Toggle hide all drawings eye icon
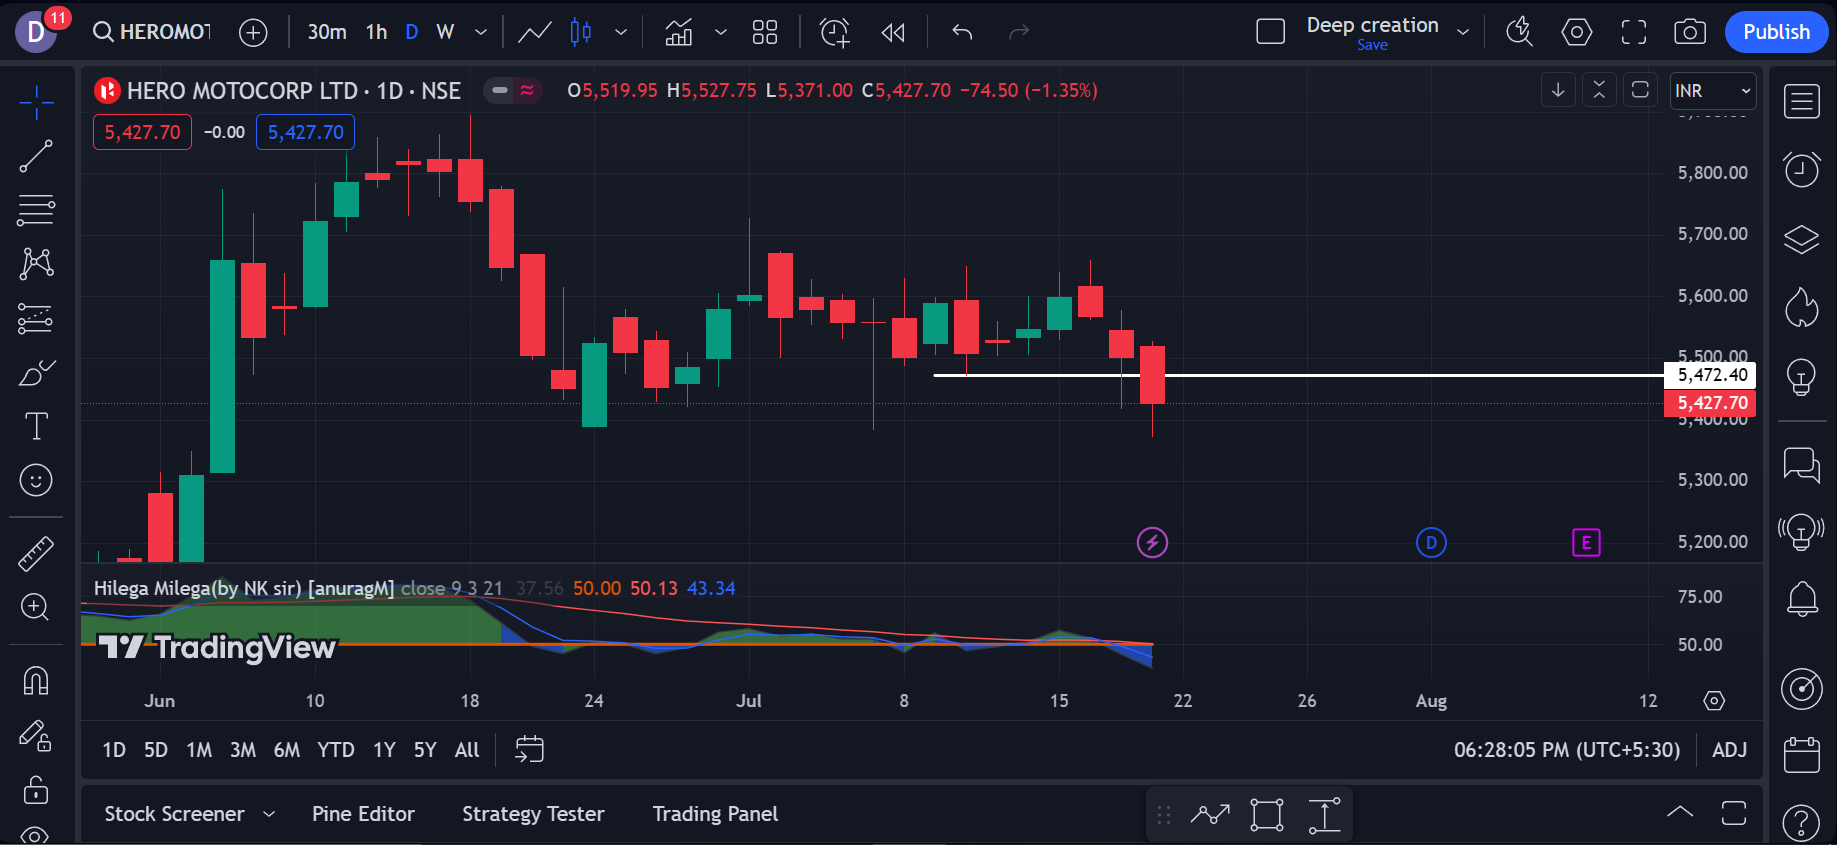The image size is (1837, 845). [x=36, y=834]
